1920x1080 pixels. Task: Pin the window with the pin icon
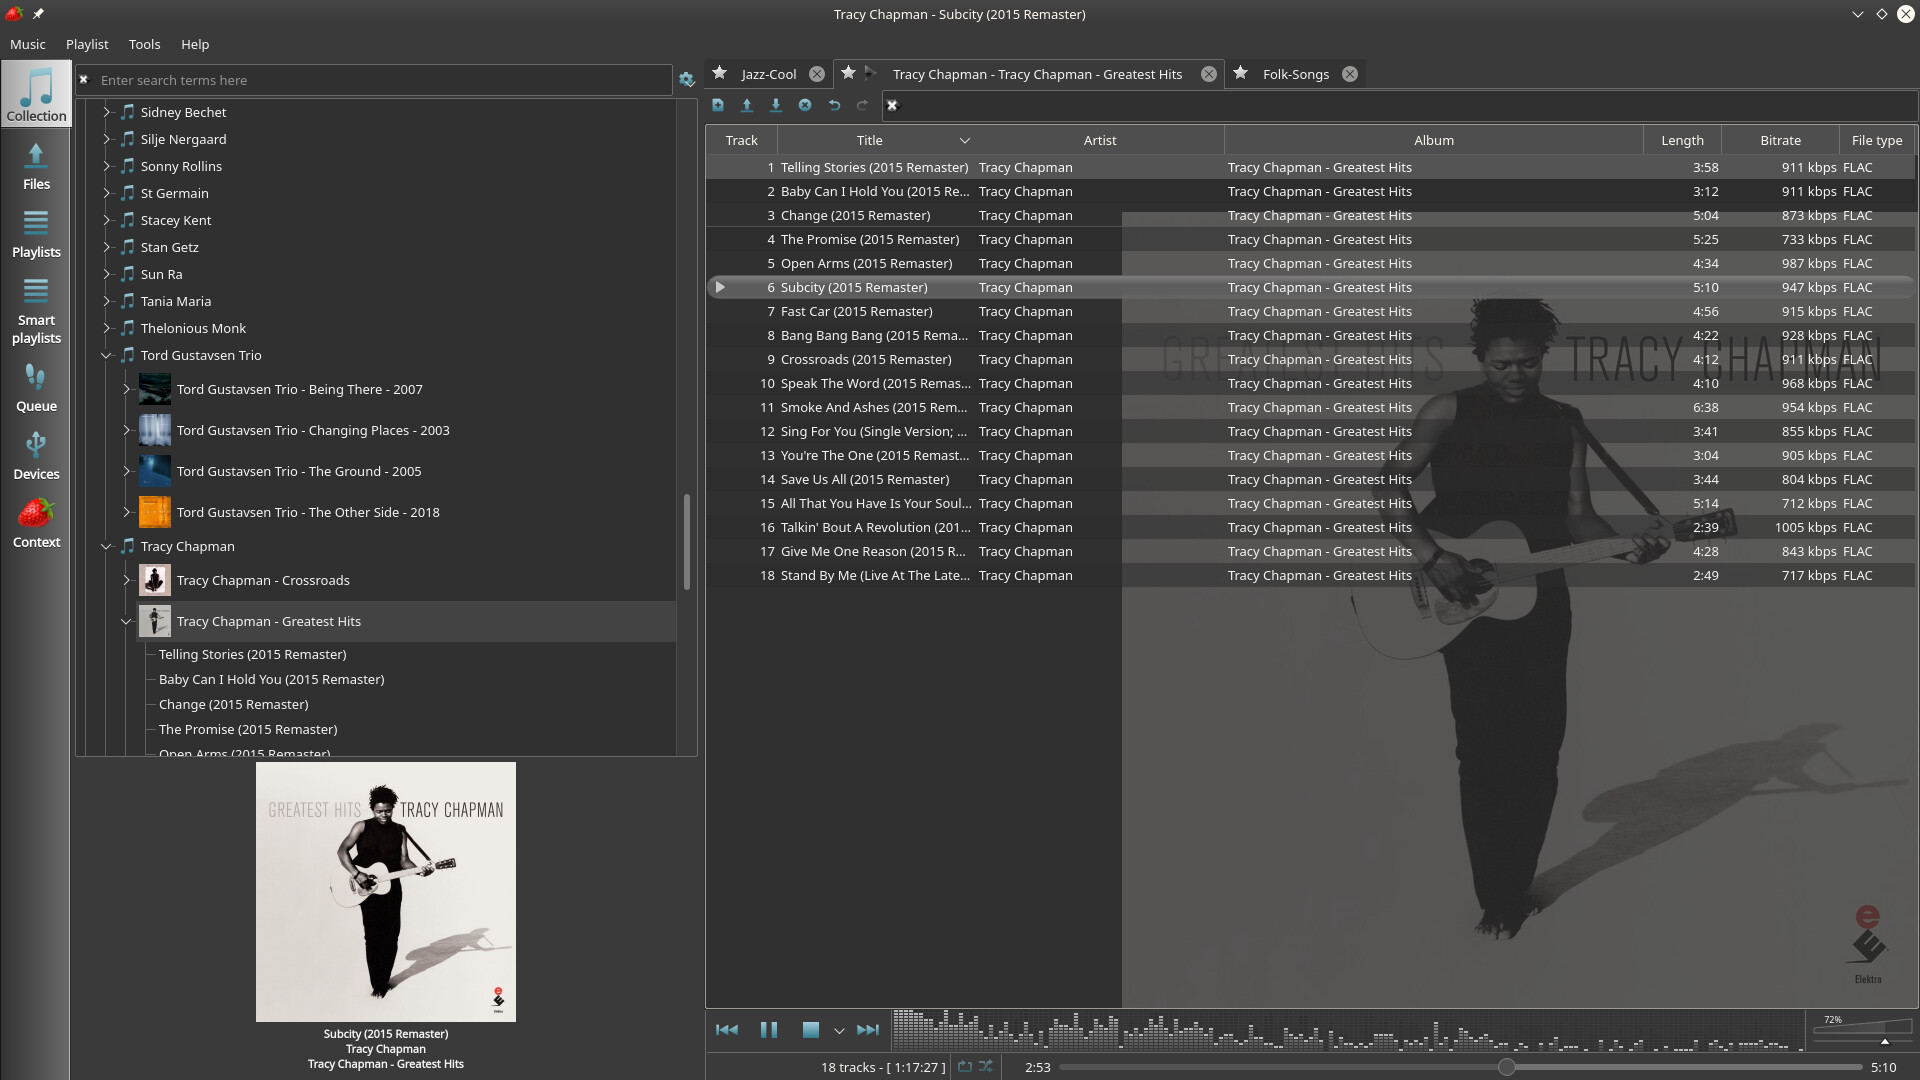(38, 14)
